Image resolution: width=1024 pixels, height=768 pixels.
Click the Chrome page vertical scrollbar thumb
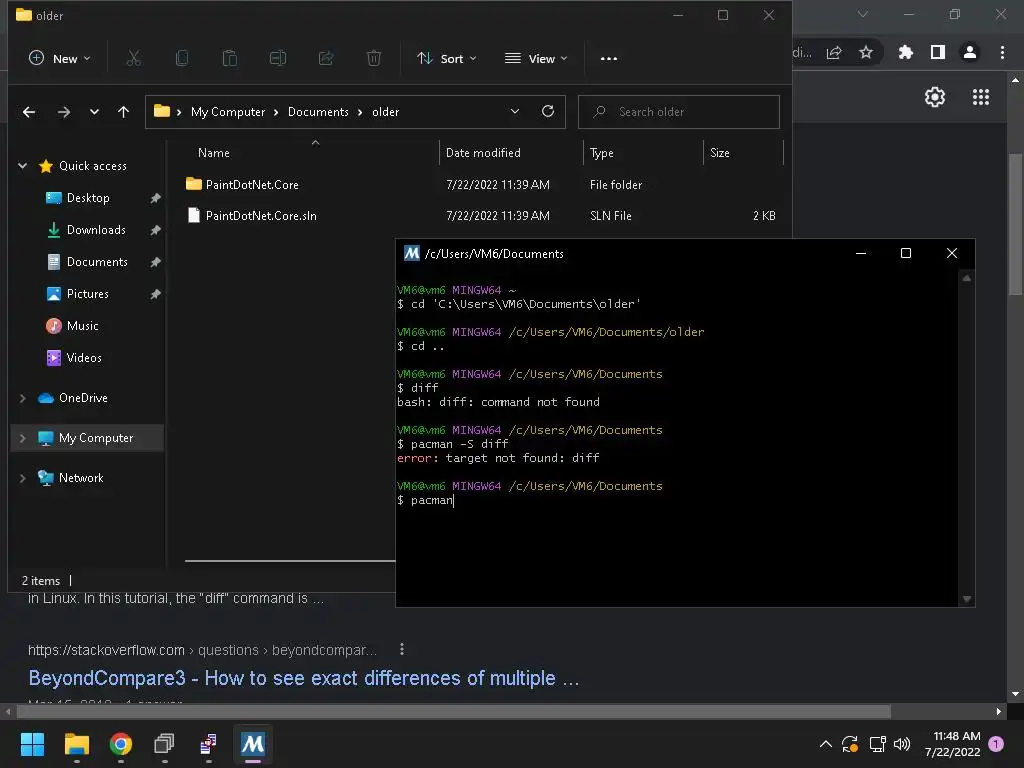click(1015, 224)
